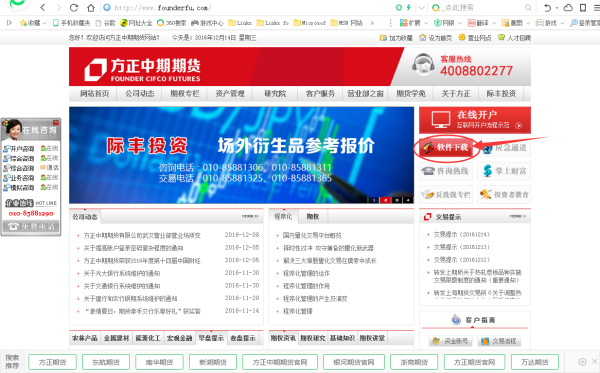This screenshot has height=373, width=600.
Task: Click the 应急通道 button
Action: 504,148
